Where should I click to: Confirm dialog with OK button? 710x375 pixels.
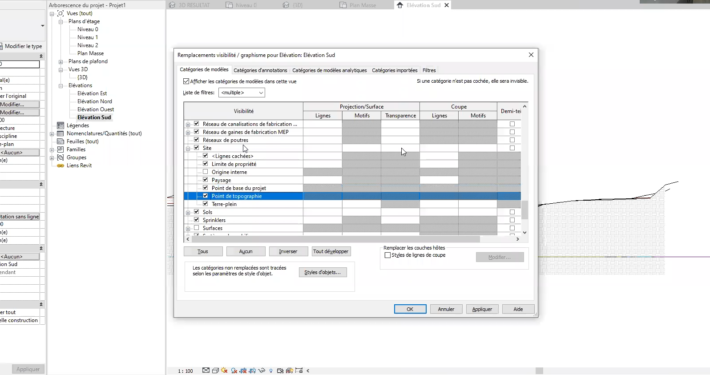point(410,309)
